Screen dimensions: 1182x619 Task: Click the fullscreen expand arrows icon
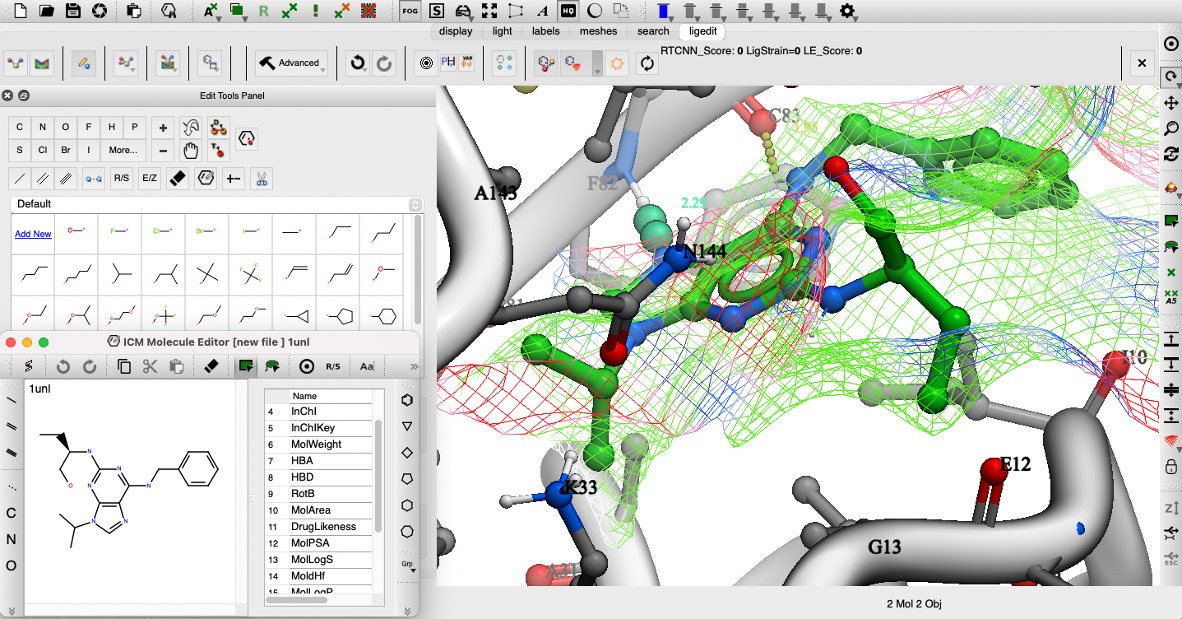(x=489, y=11)
